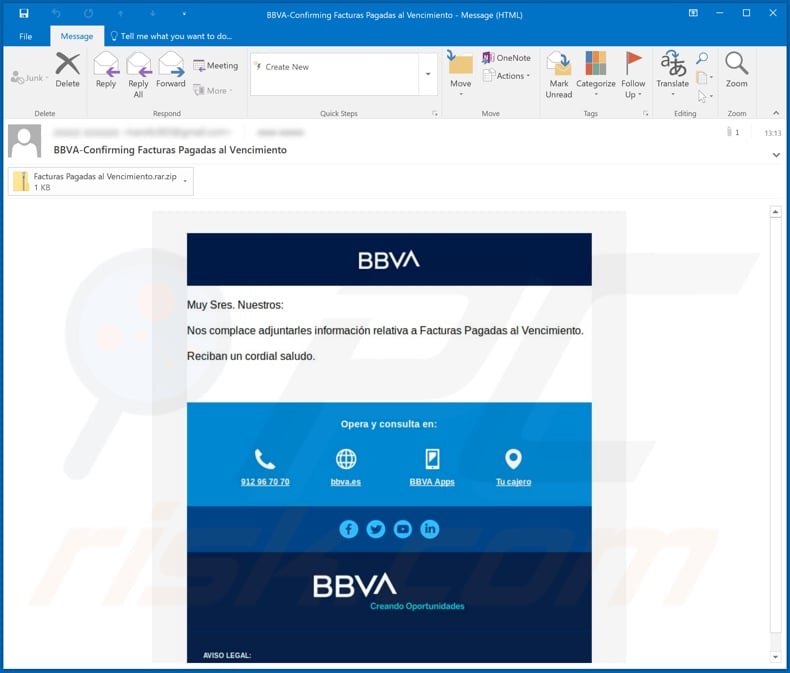Expand the Quick Steps gallery
The image size is (790, 673).
[x=428, y=74]
